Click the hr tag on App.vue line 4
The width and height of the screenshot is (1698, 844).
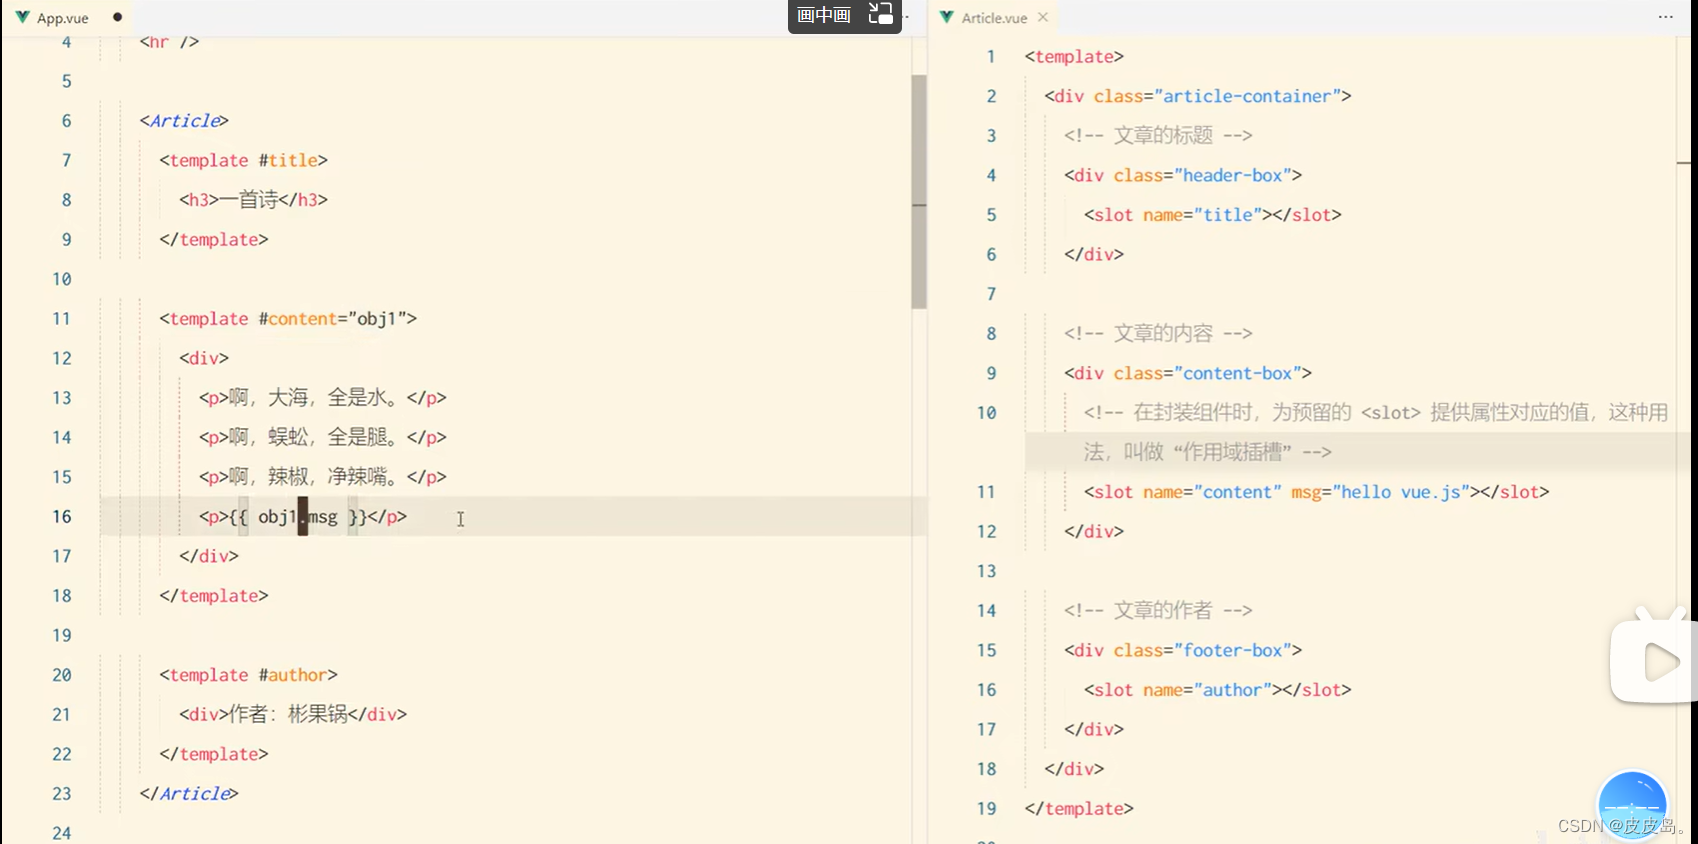169,41
